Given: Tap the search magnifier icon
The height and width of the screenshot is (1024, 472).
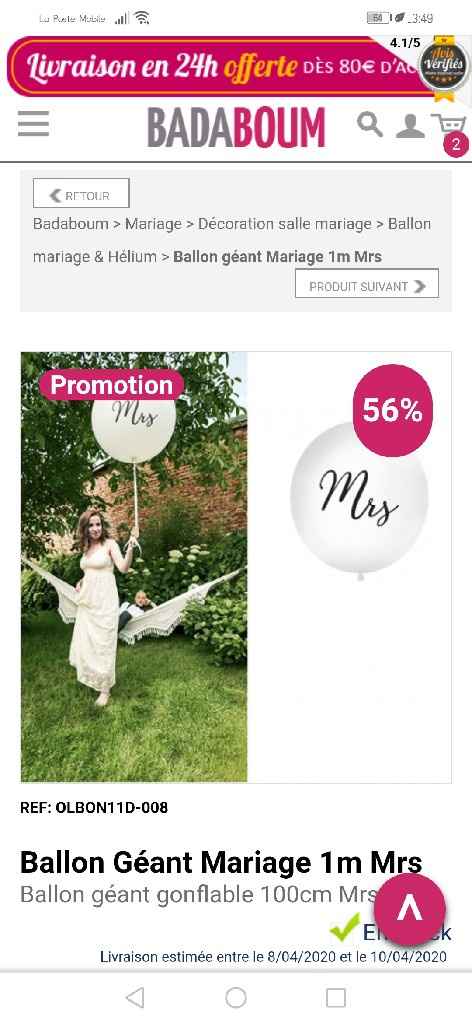Looking at the screenshot, I should (x=370, y=124).
